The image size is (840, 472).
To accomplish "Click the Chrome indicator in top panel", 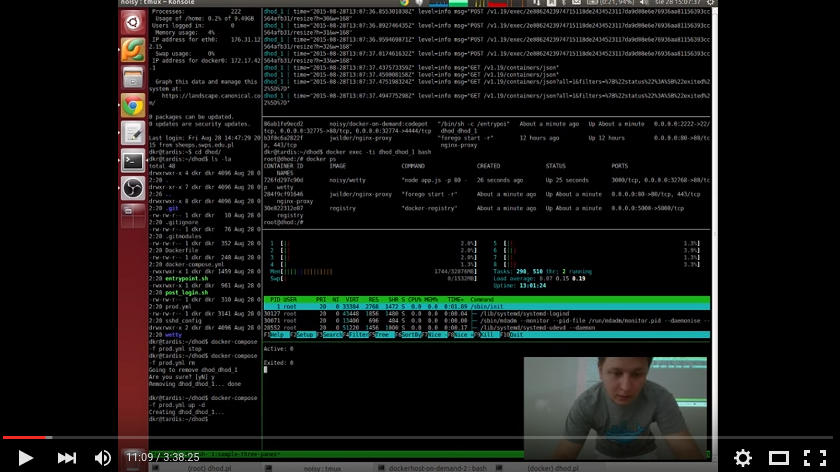I will (x=404, y=3).
